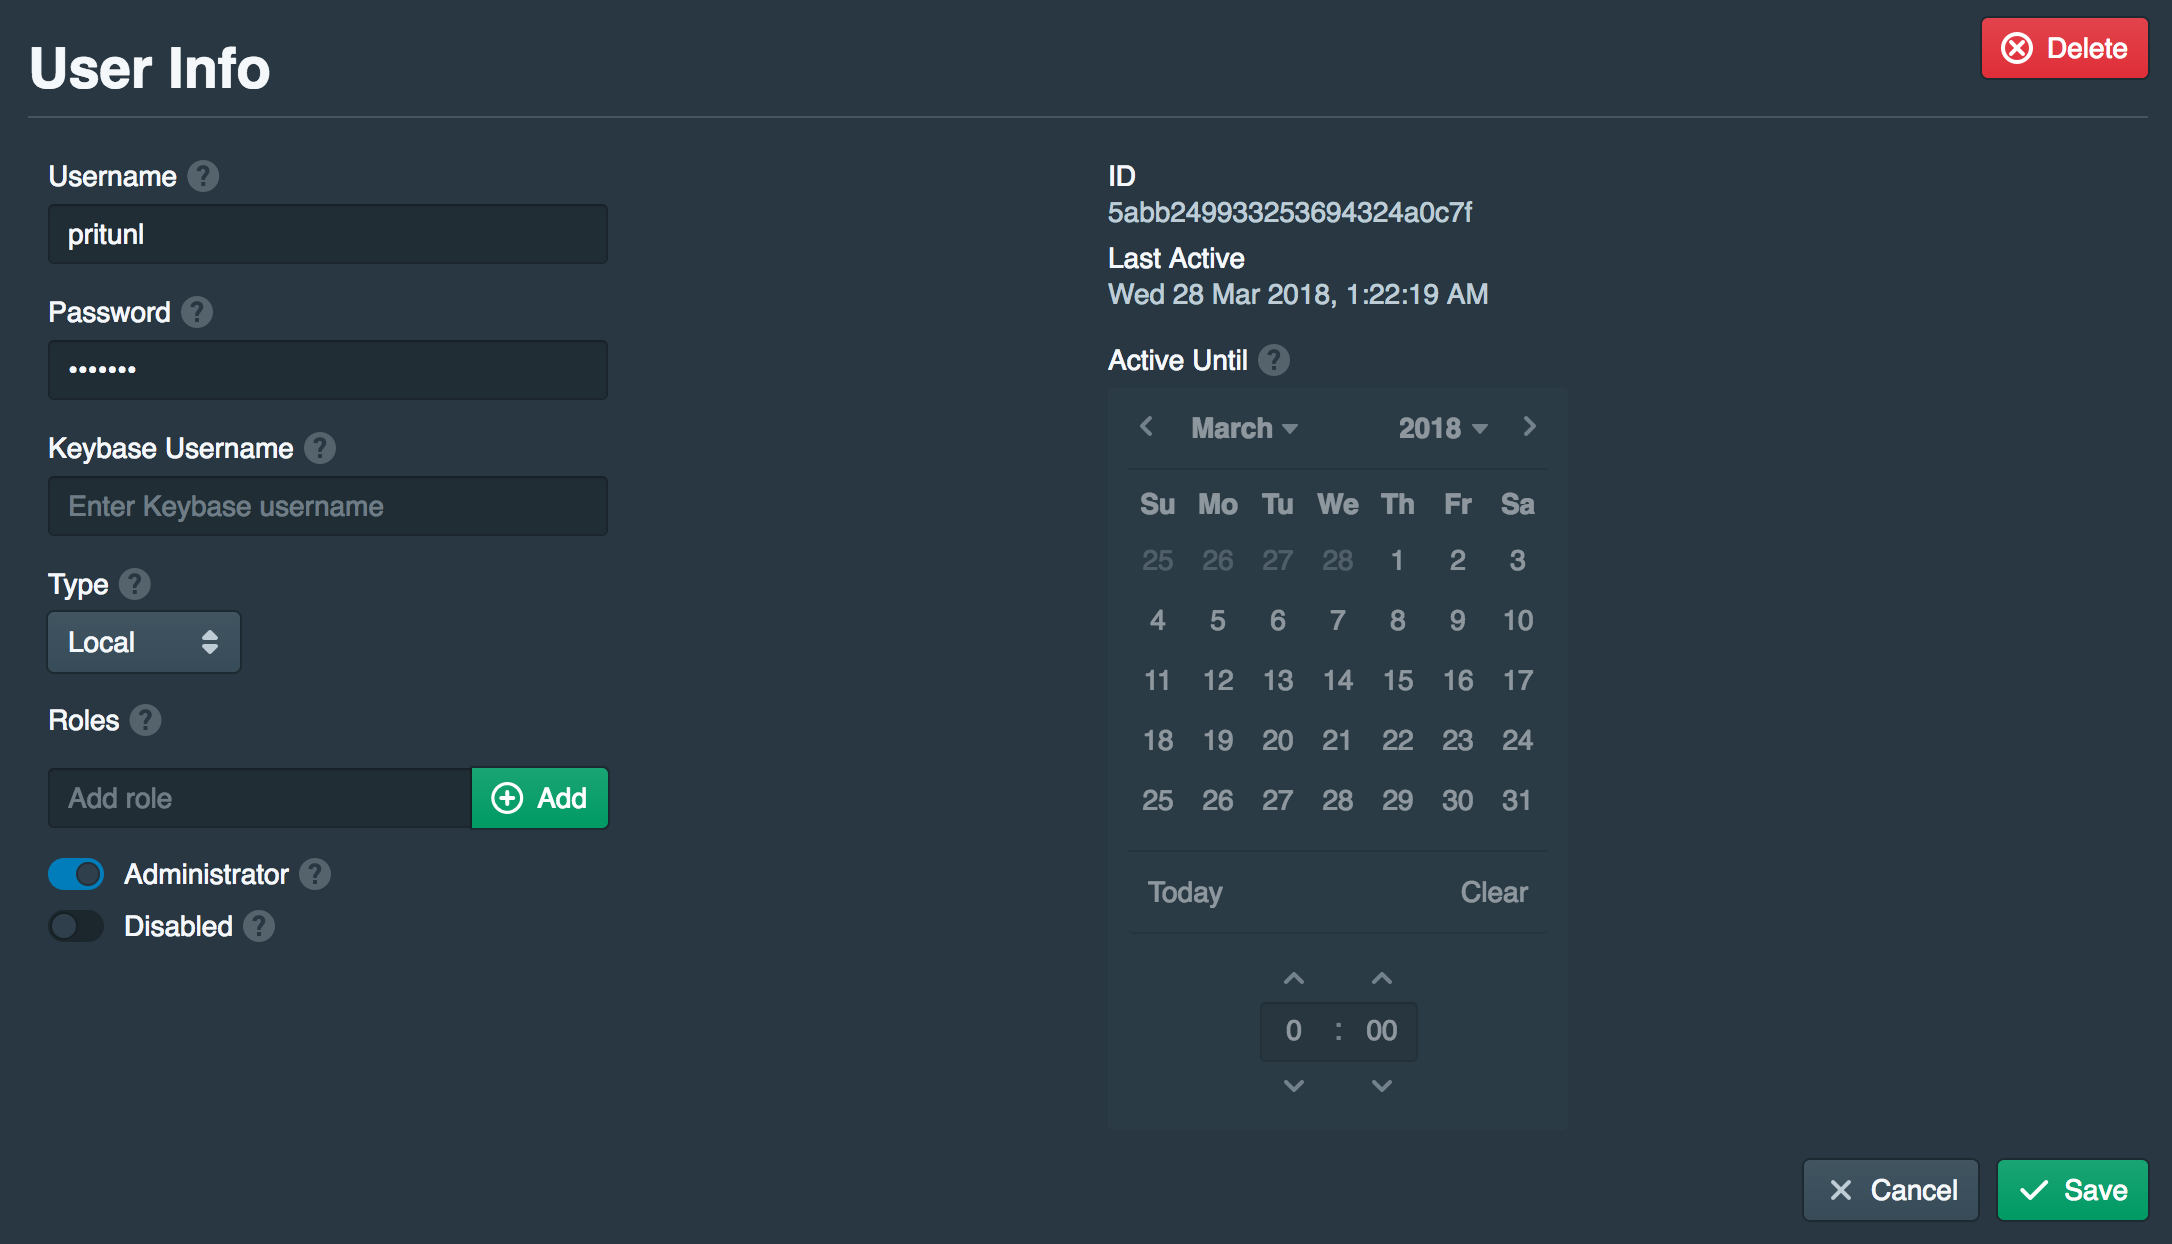This screenshot has height=1244, width=2172.
Task: Pick greyed-out February 27 in calendar
Action: click(1278, 560)
